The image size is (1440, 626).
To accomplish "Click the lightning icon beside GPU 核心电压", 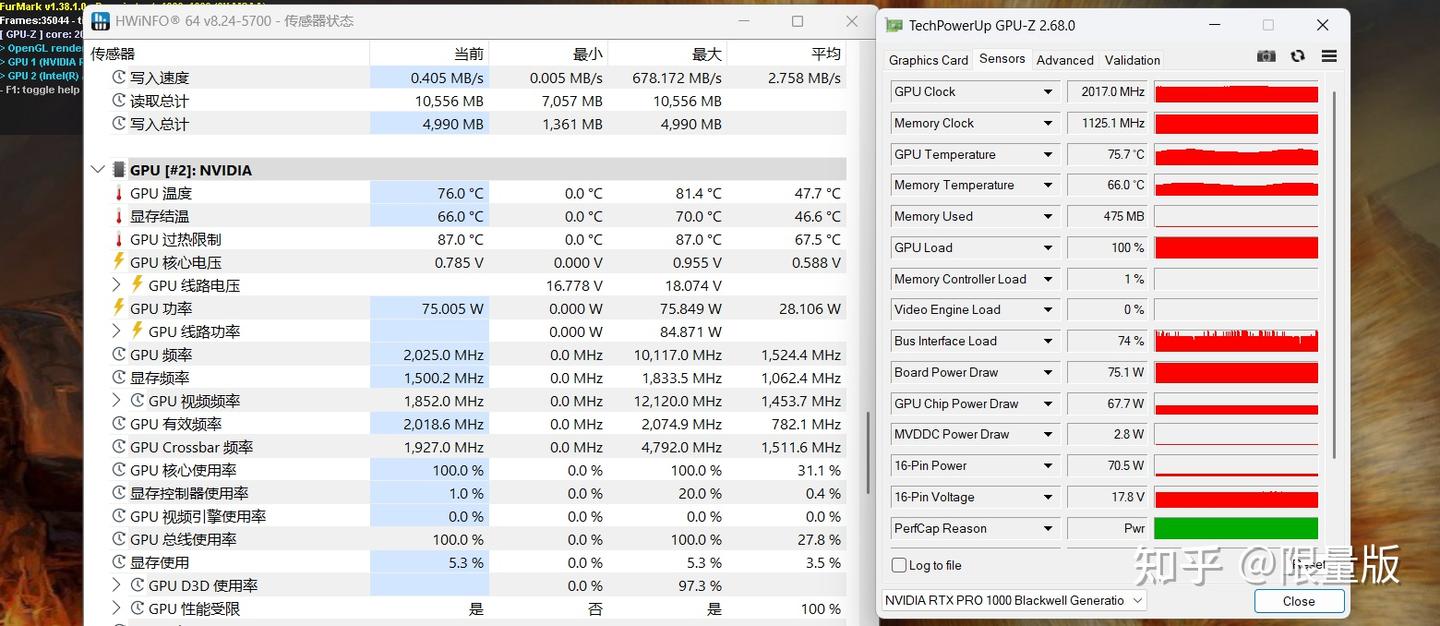I will (x=119, y=262).
